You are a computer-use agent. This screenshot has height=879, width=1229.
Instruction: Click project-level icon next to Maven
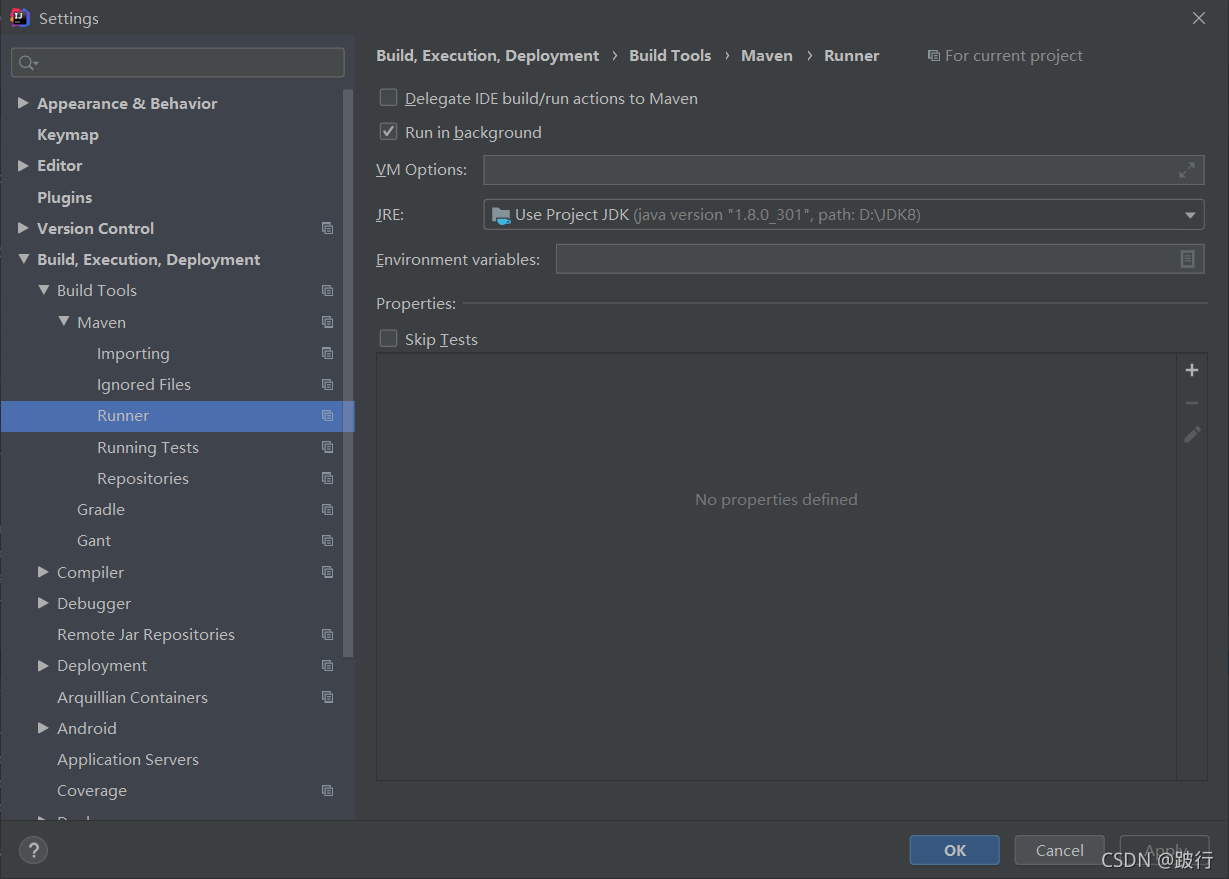pyautogui.click(x=327, y=322)
